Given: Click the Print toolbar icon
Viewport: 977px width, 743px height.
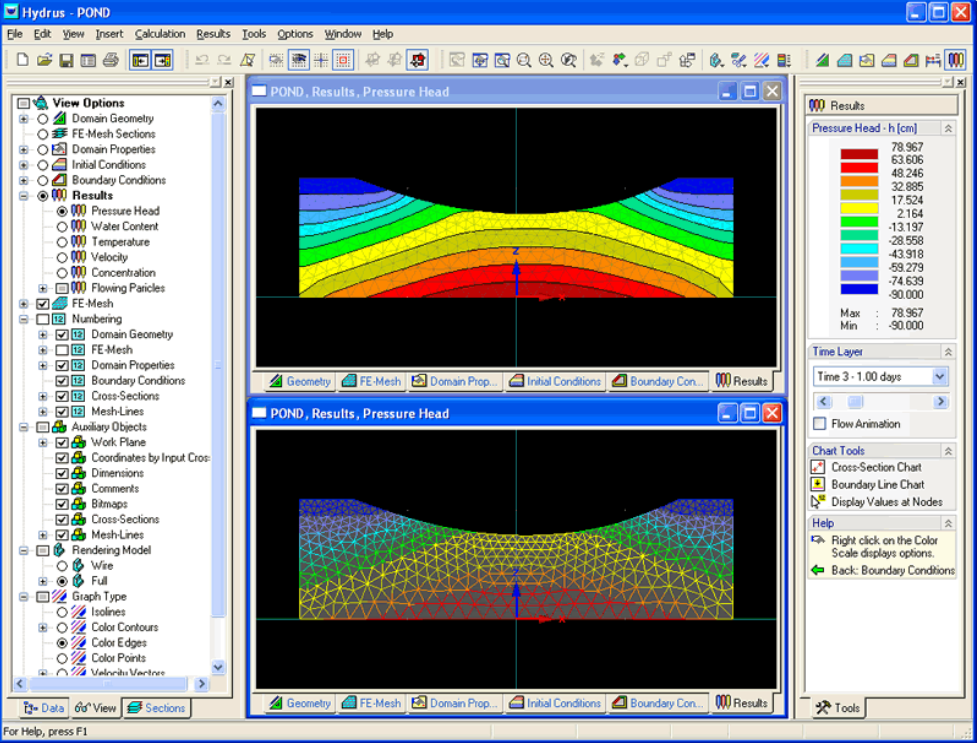Looking at the screenshot, I should (110, 60).
